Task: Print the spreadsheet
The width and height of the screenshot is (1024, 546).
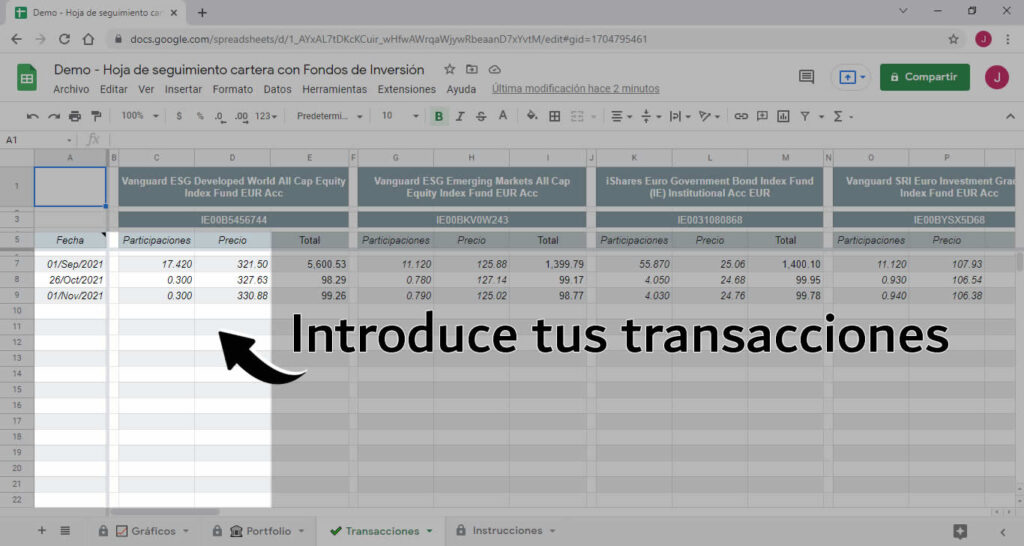Action: (75, 116)
